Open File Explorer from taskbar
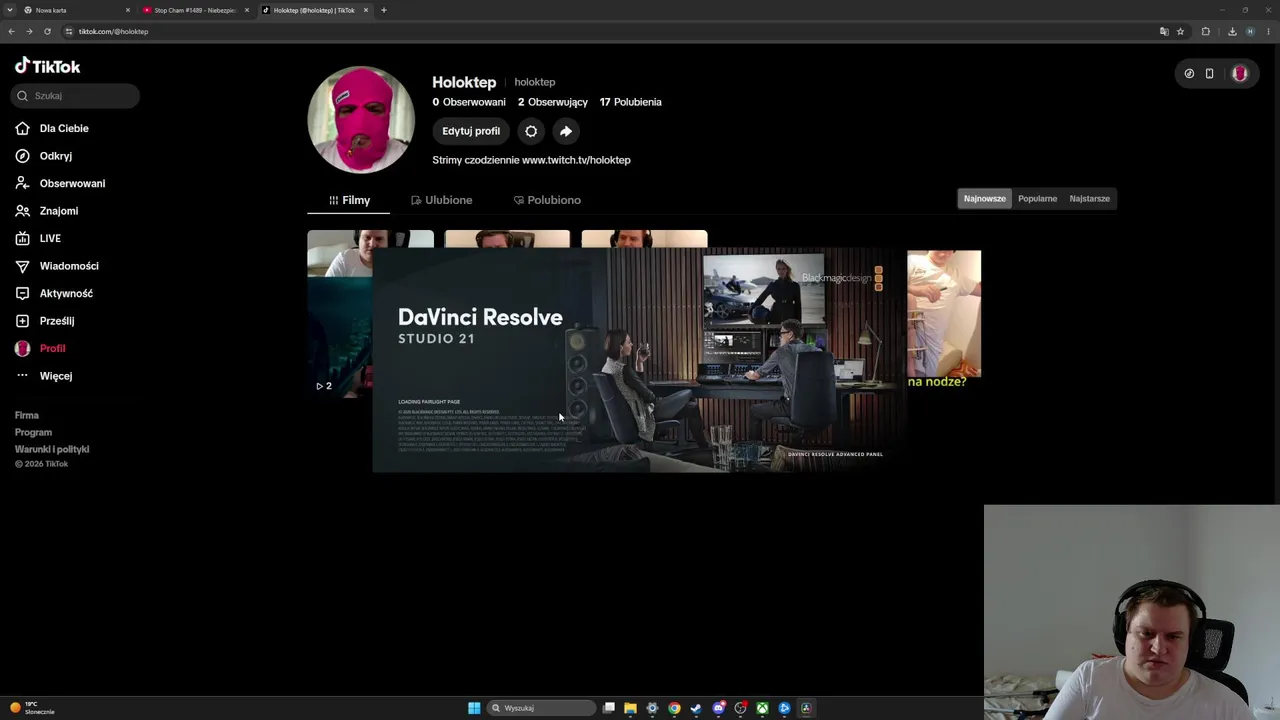Viewport: 1280px width, 720px height. [x=630, y=708]
